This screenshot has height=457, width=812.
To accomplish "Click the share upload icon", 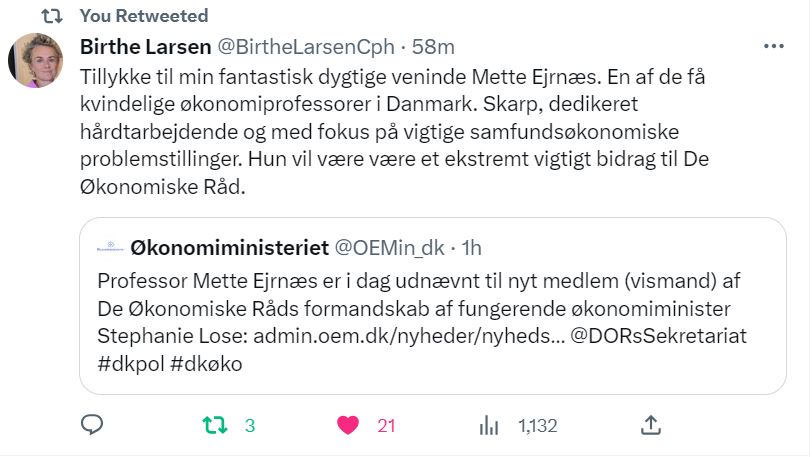I will point(650,425).
